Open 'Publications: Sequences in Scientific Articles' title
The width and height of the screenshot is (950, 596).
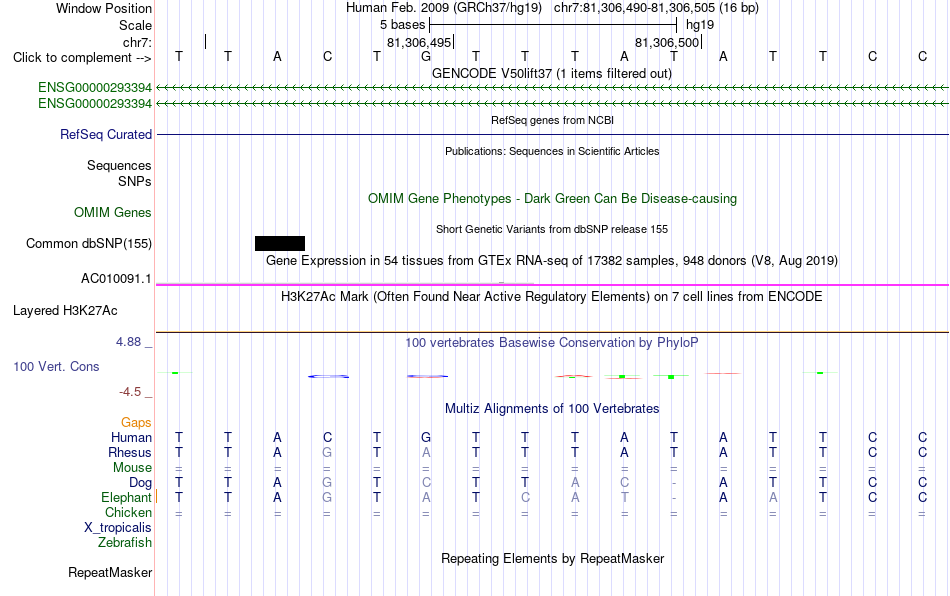552,151
